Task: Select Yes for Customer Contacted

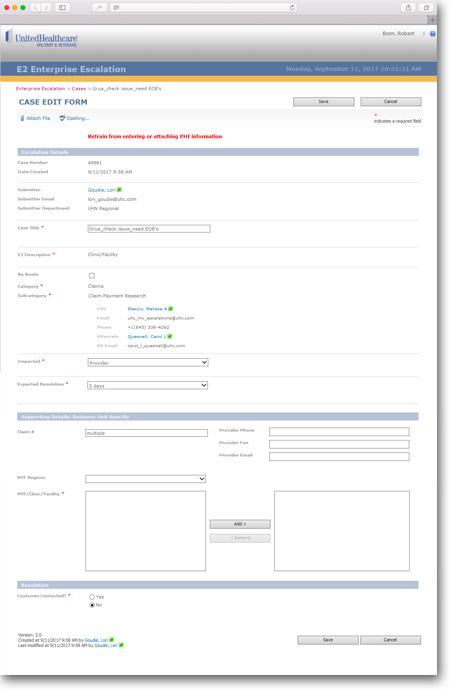Action: click(x=92, y=597)
